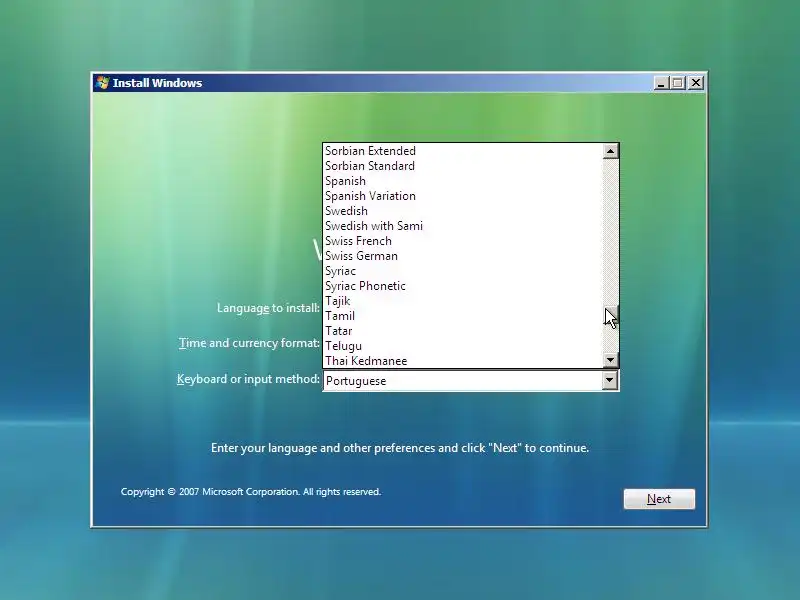
Task: Click the Time and currency format label
Action: [249, 343]
